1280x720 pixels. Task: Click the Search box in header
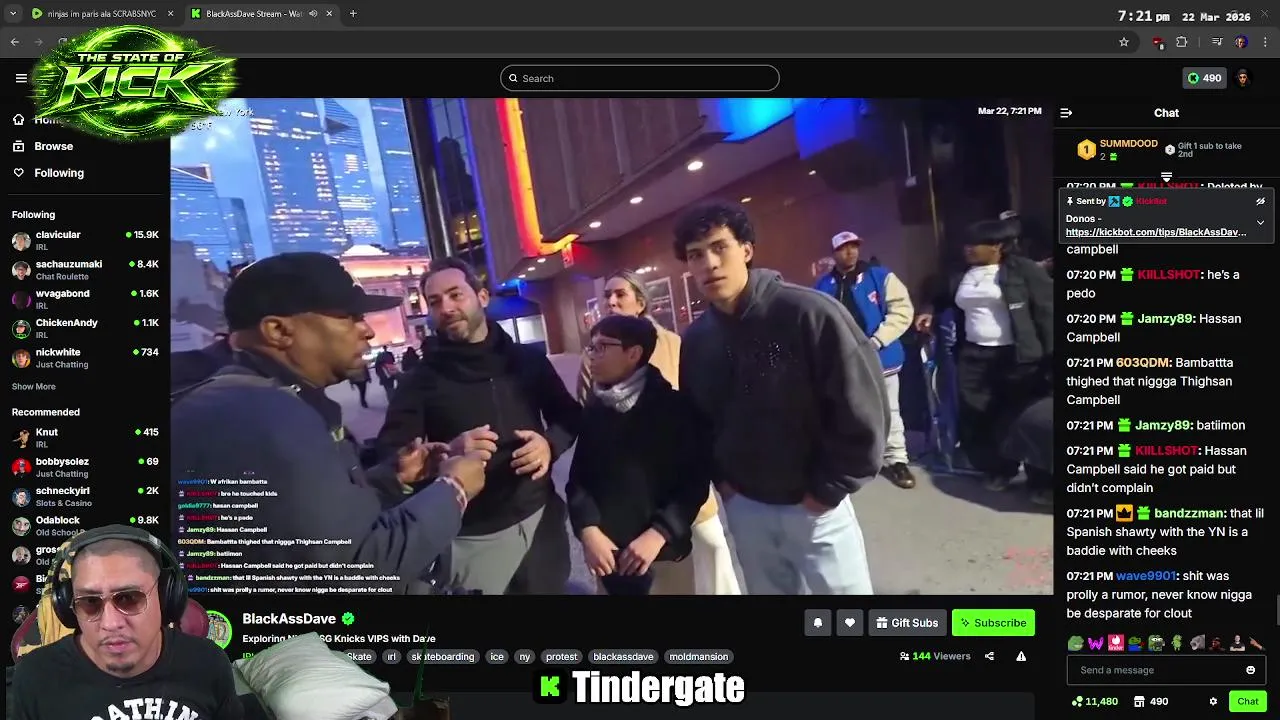point(640,78)
